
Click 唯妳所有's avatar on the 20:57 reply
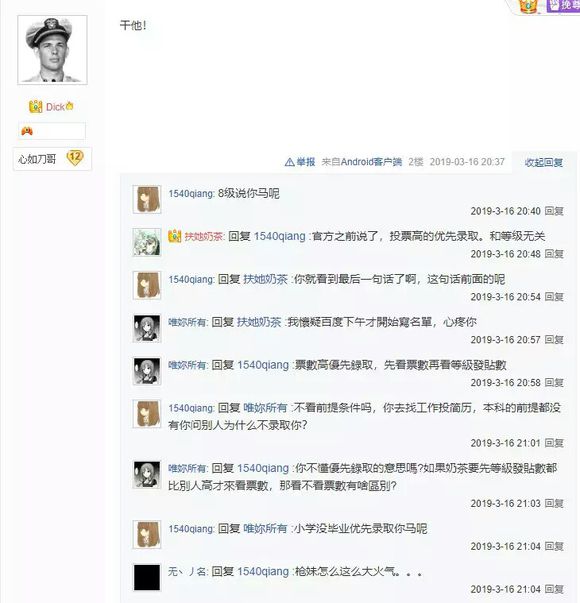(x=147, y=328)
